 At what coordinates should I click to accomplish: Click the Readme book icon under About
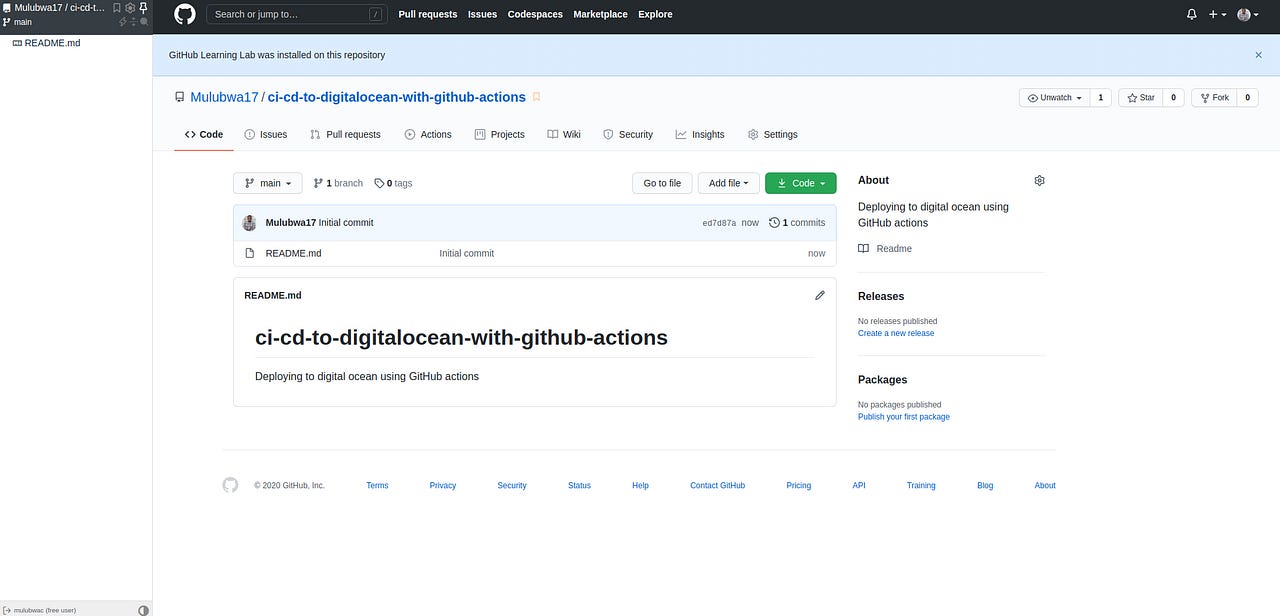pos(862,248)
